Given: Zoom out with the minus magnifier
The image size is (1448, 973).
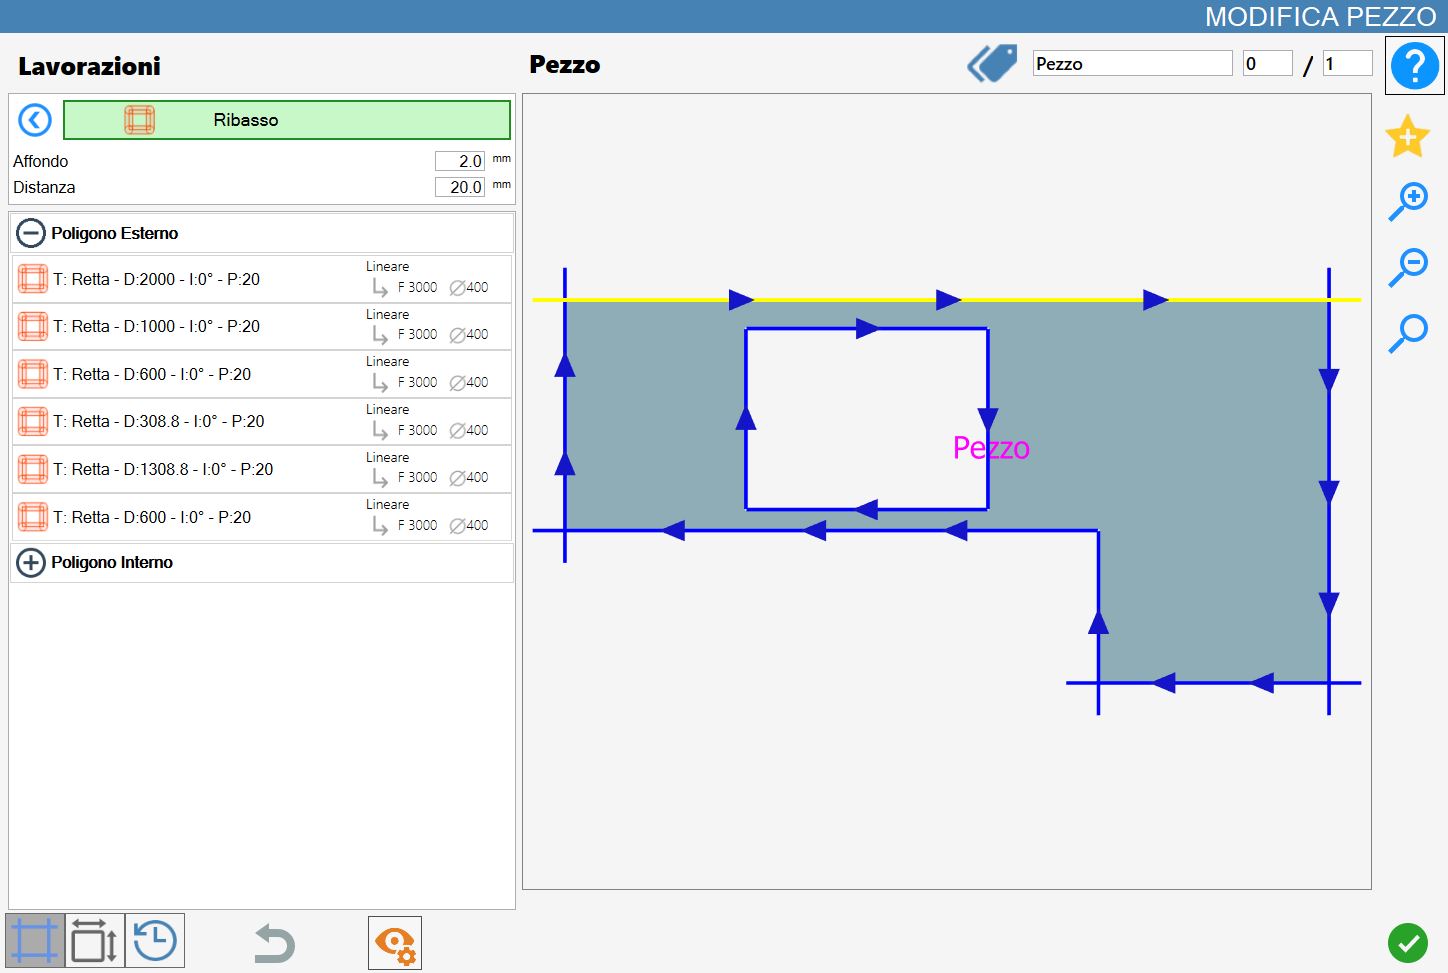Looking at the screenshot, I should click(x=1408, y=267).
